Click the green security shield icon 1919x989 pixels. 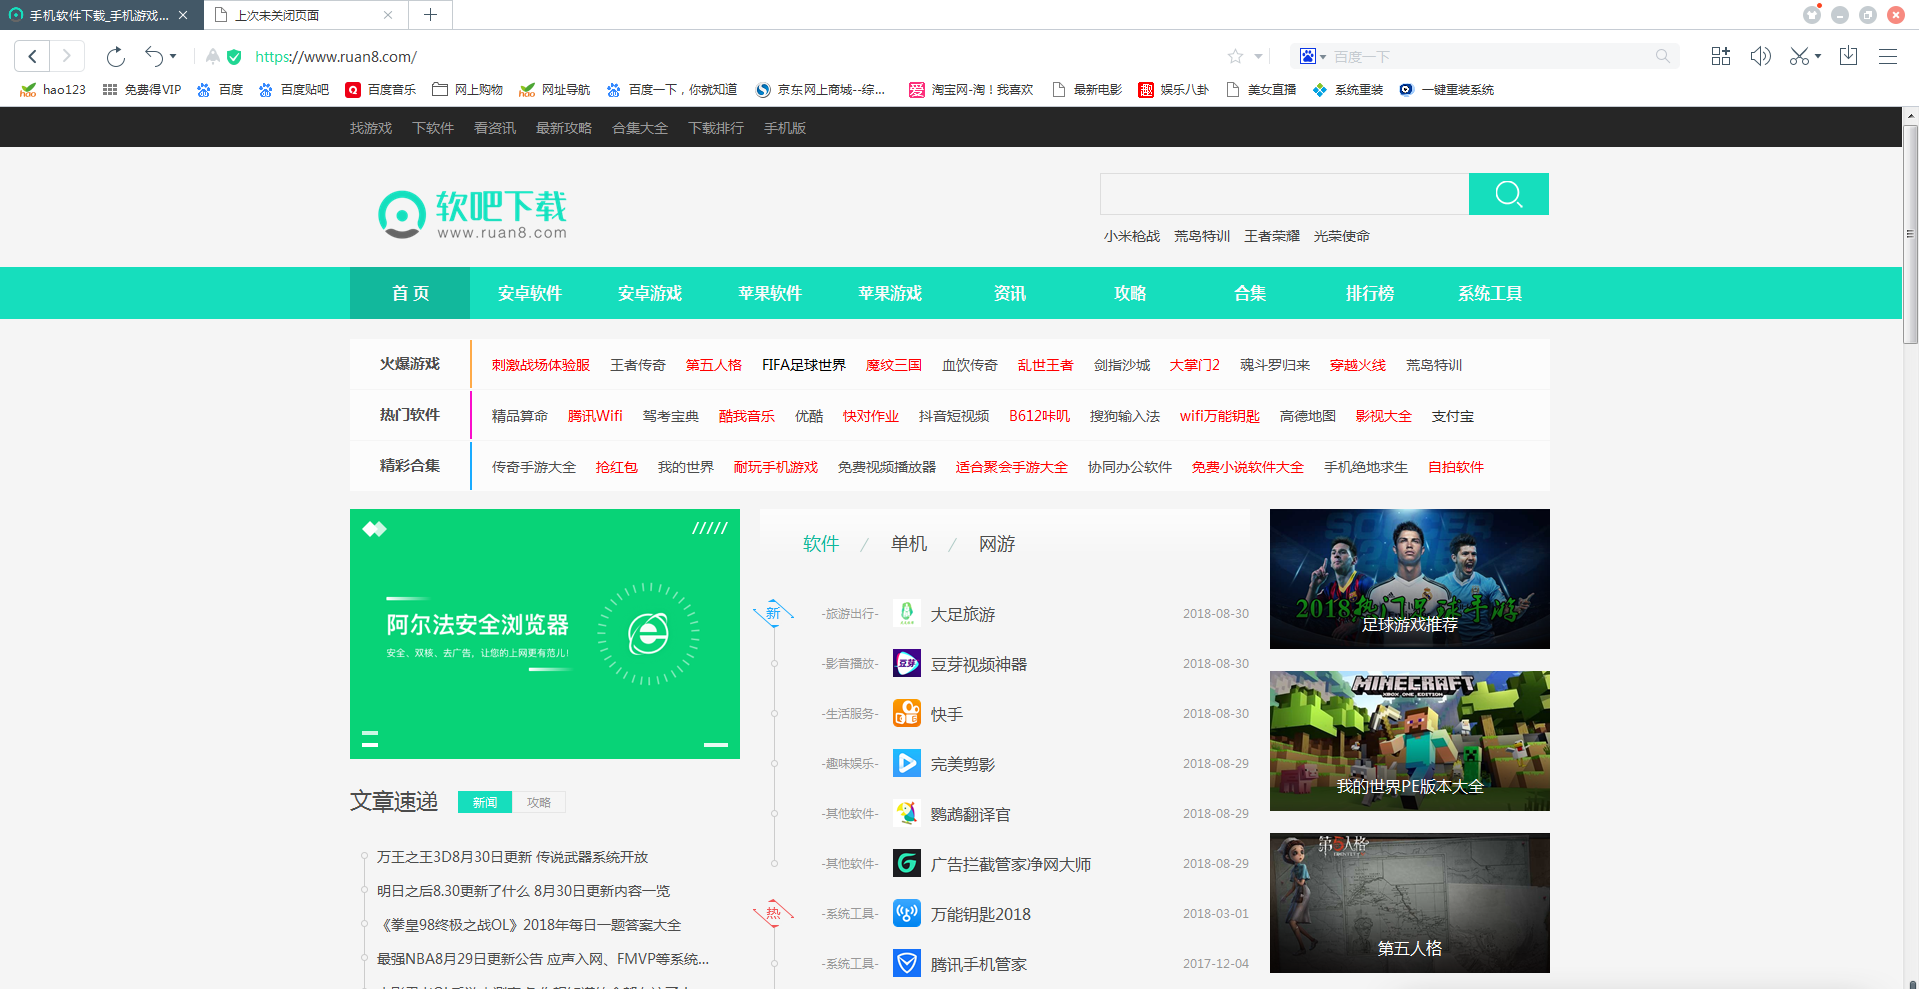click(234, 57)
